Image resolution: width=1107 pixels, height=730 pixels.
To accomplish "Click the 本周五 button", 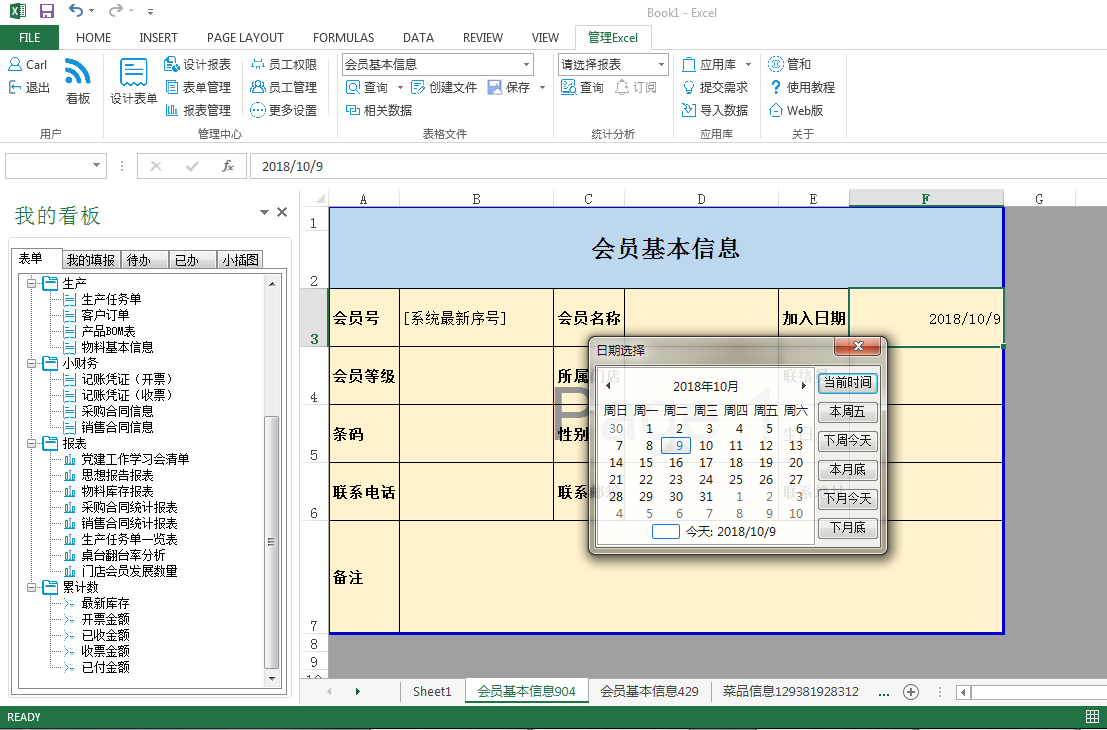I will [848, 412].
